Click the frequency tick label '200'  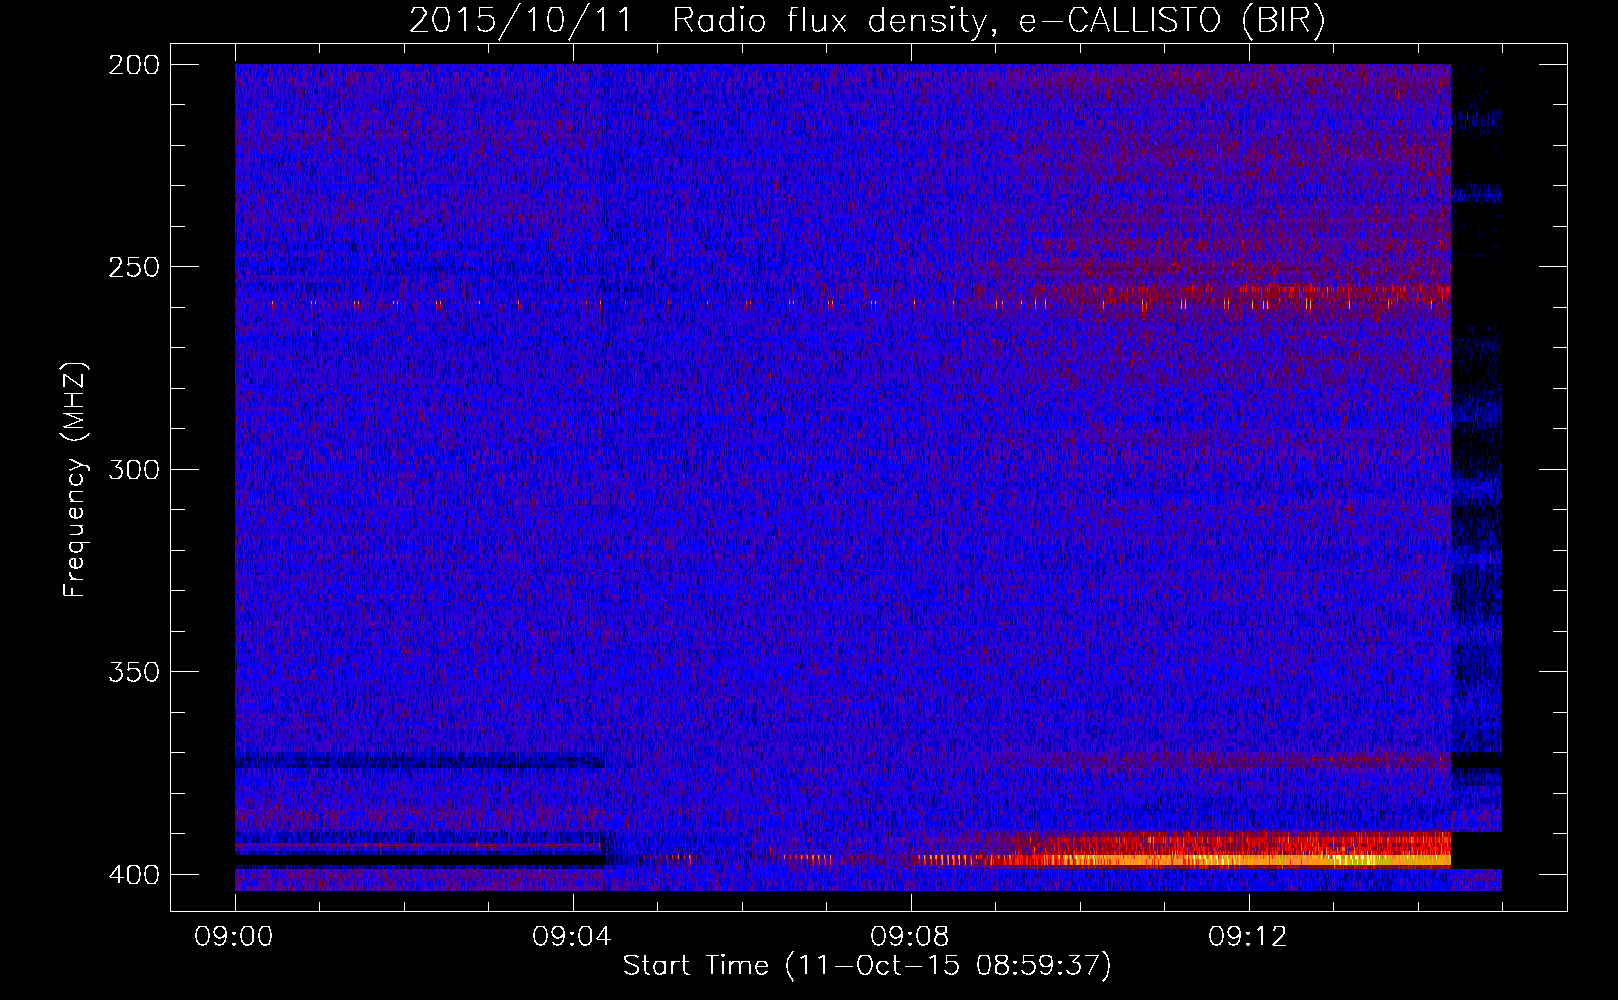point(134,65)
